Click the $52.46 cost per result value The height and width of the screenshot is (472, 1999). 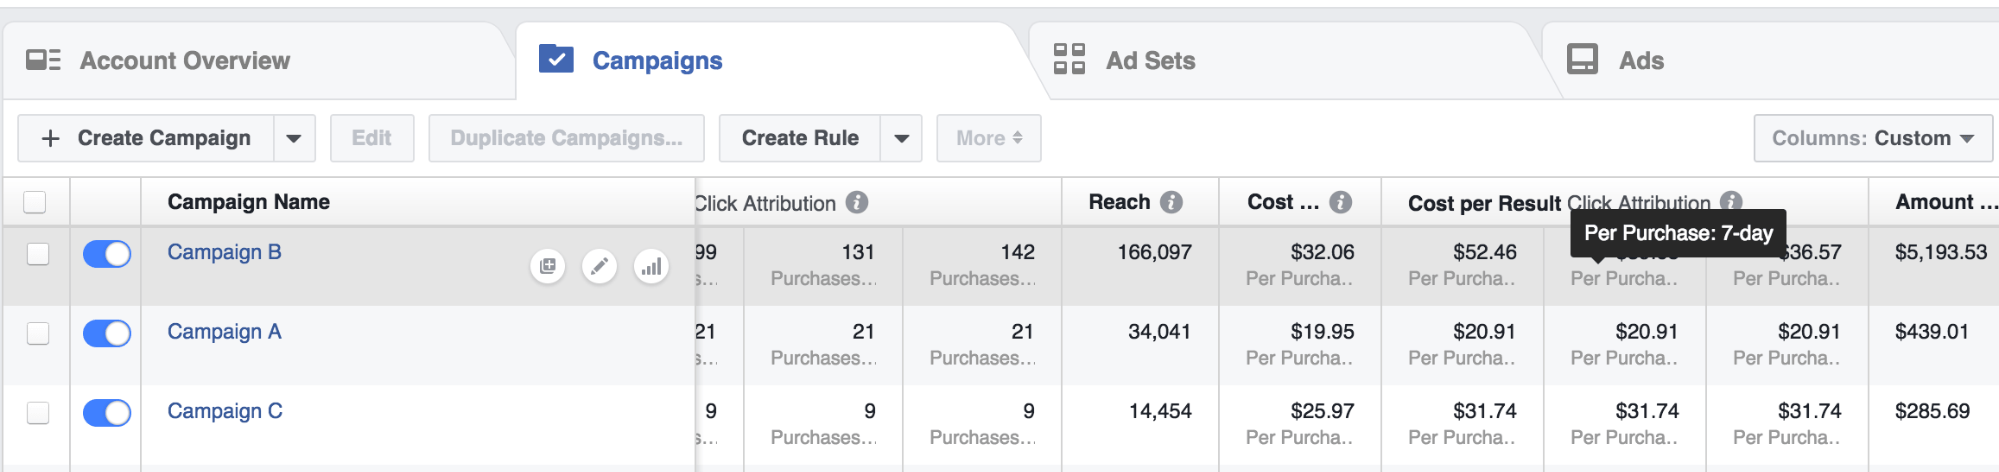1484,252
